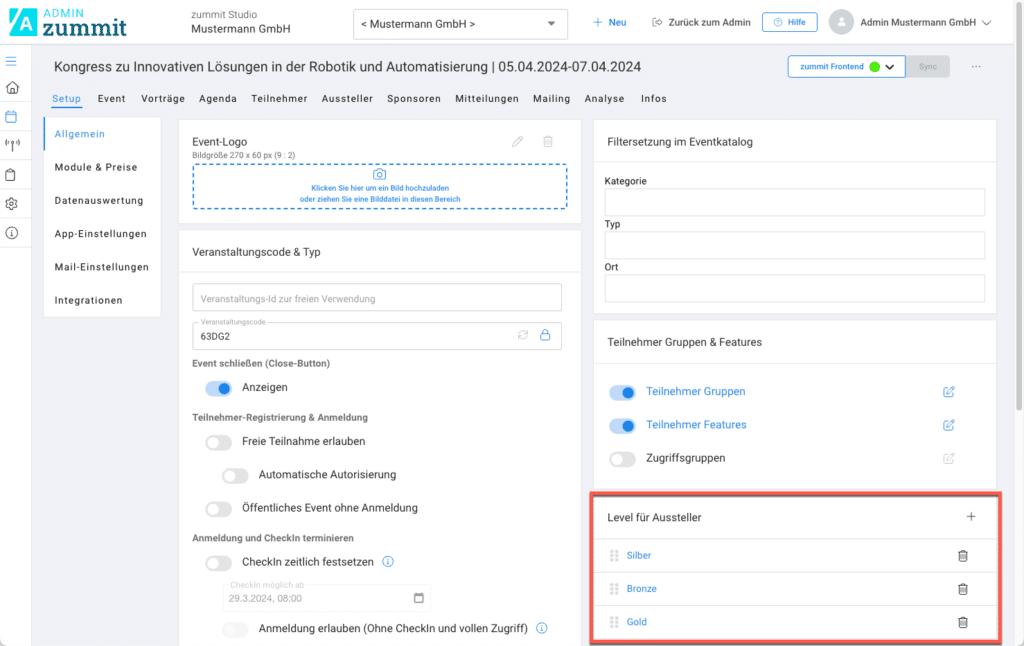Click the Zurück zum Admin link
The image size is (1024, 646).
(700, 22)
